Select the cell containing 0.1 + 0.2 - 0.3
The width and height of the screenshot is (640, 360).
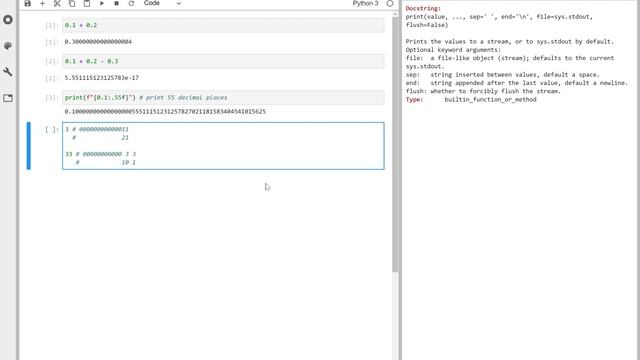(x=223, y=61)
